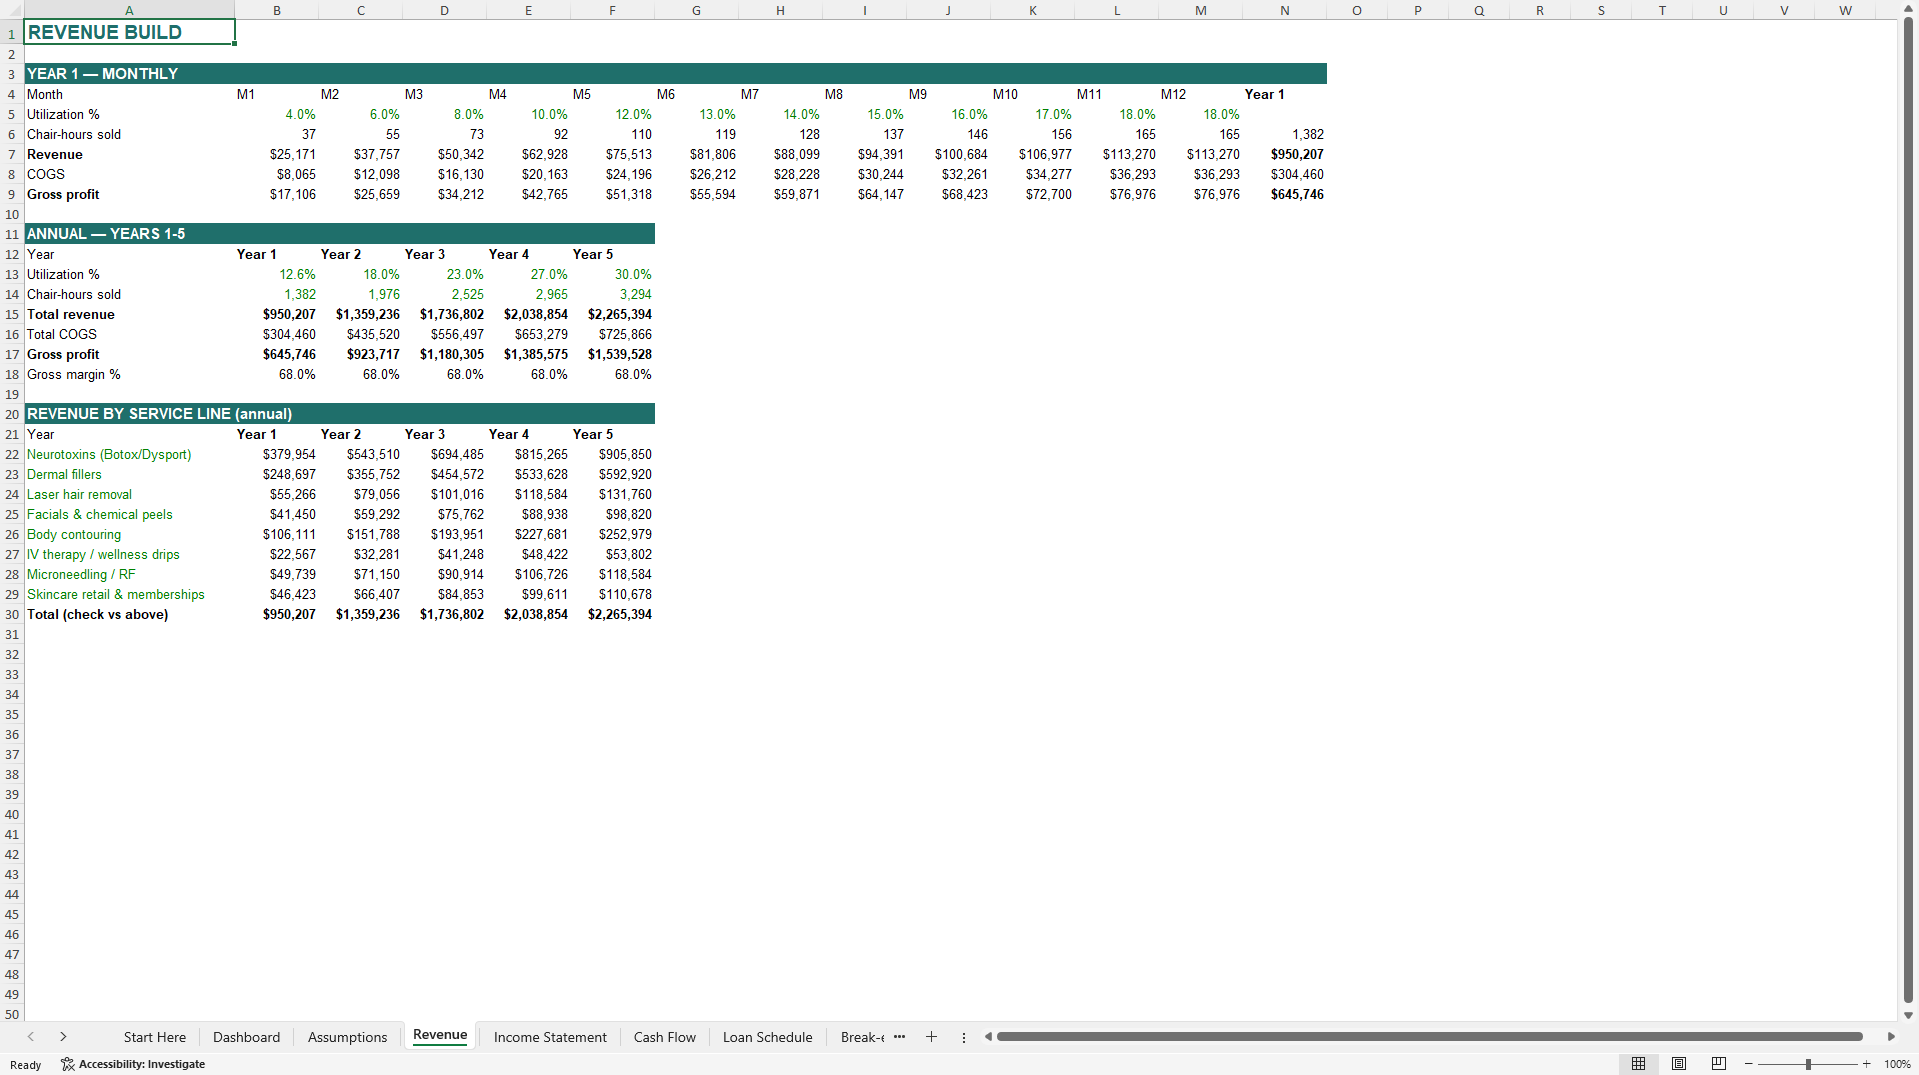
Task: Click horizontal scrollbar right arrow
Action: coord(1891,1037)
